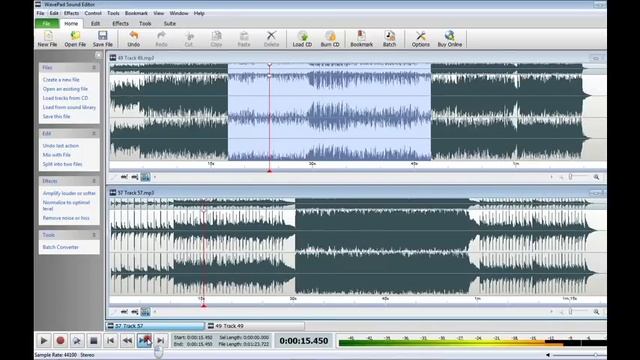Open the Effects menu in the menu bar

71,13
